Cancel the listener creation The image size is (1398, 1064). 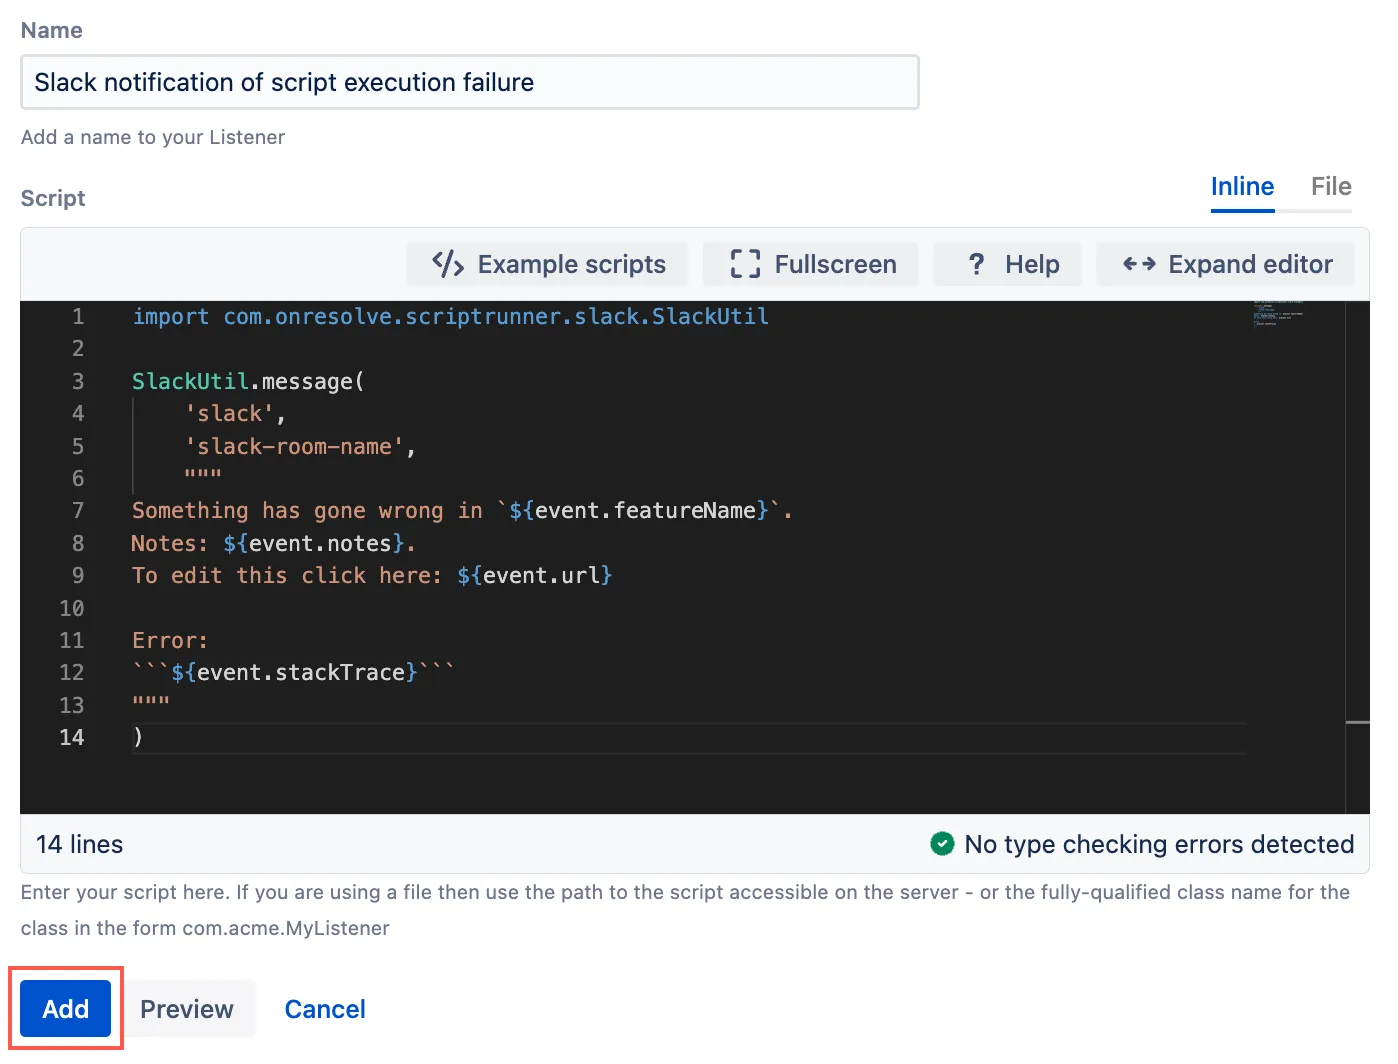(325, 1009)
